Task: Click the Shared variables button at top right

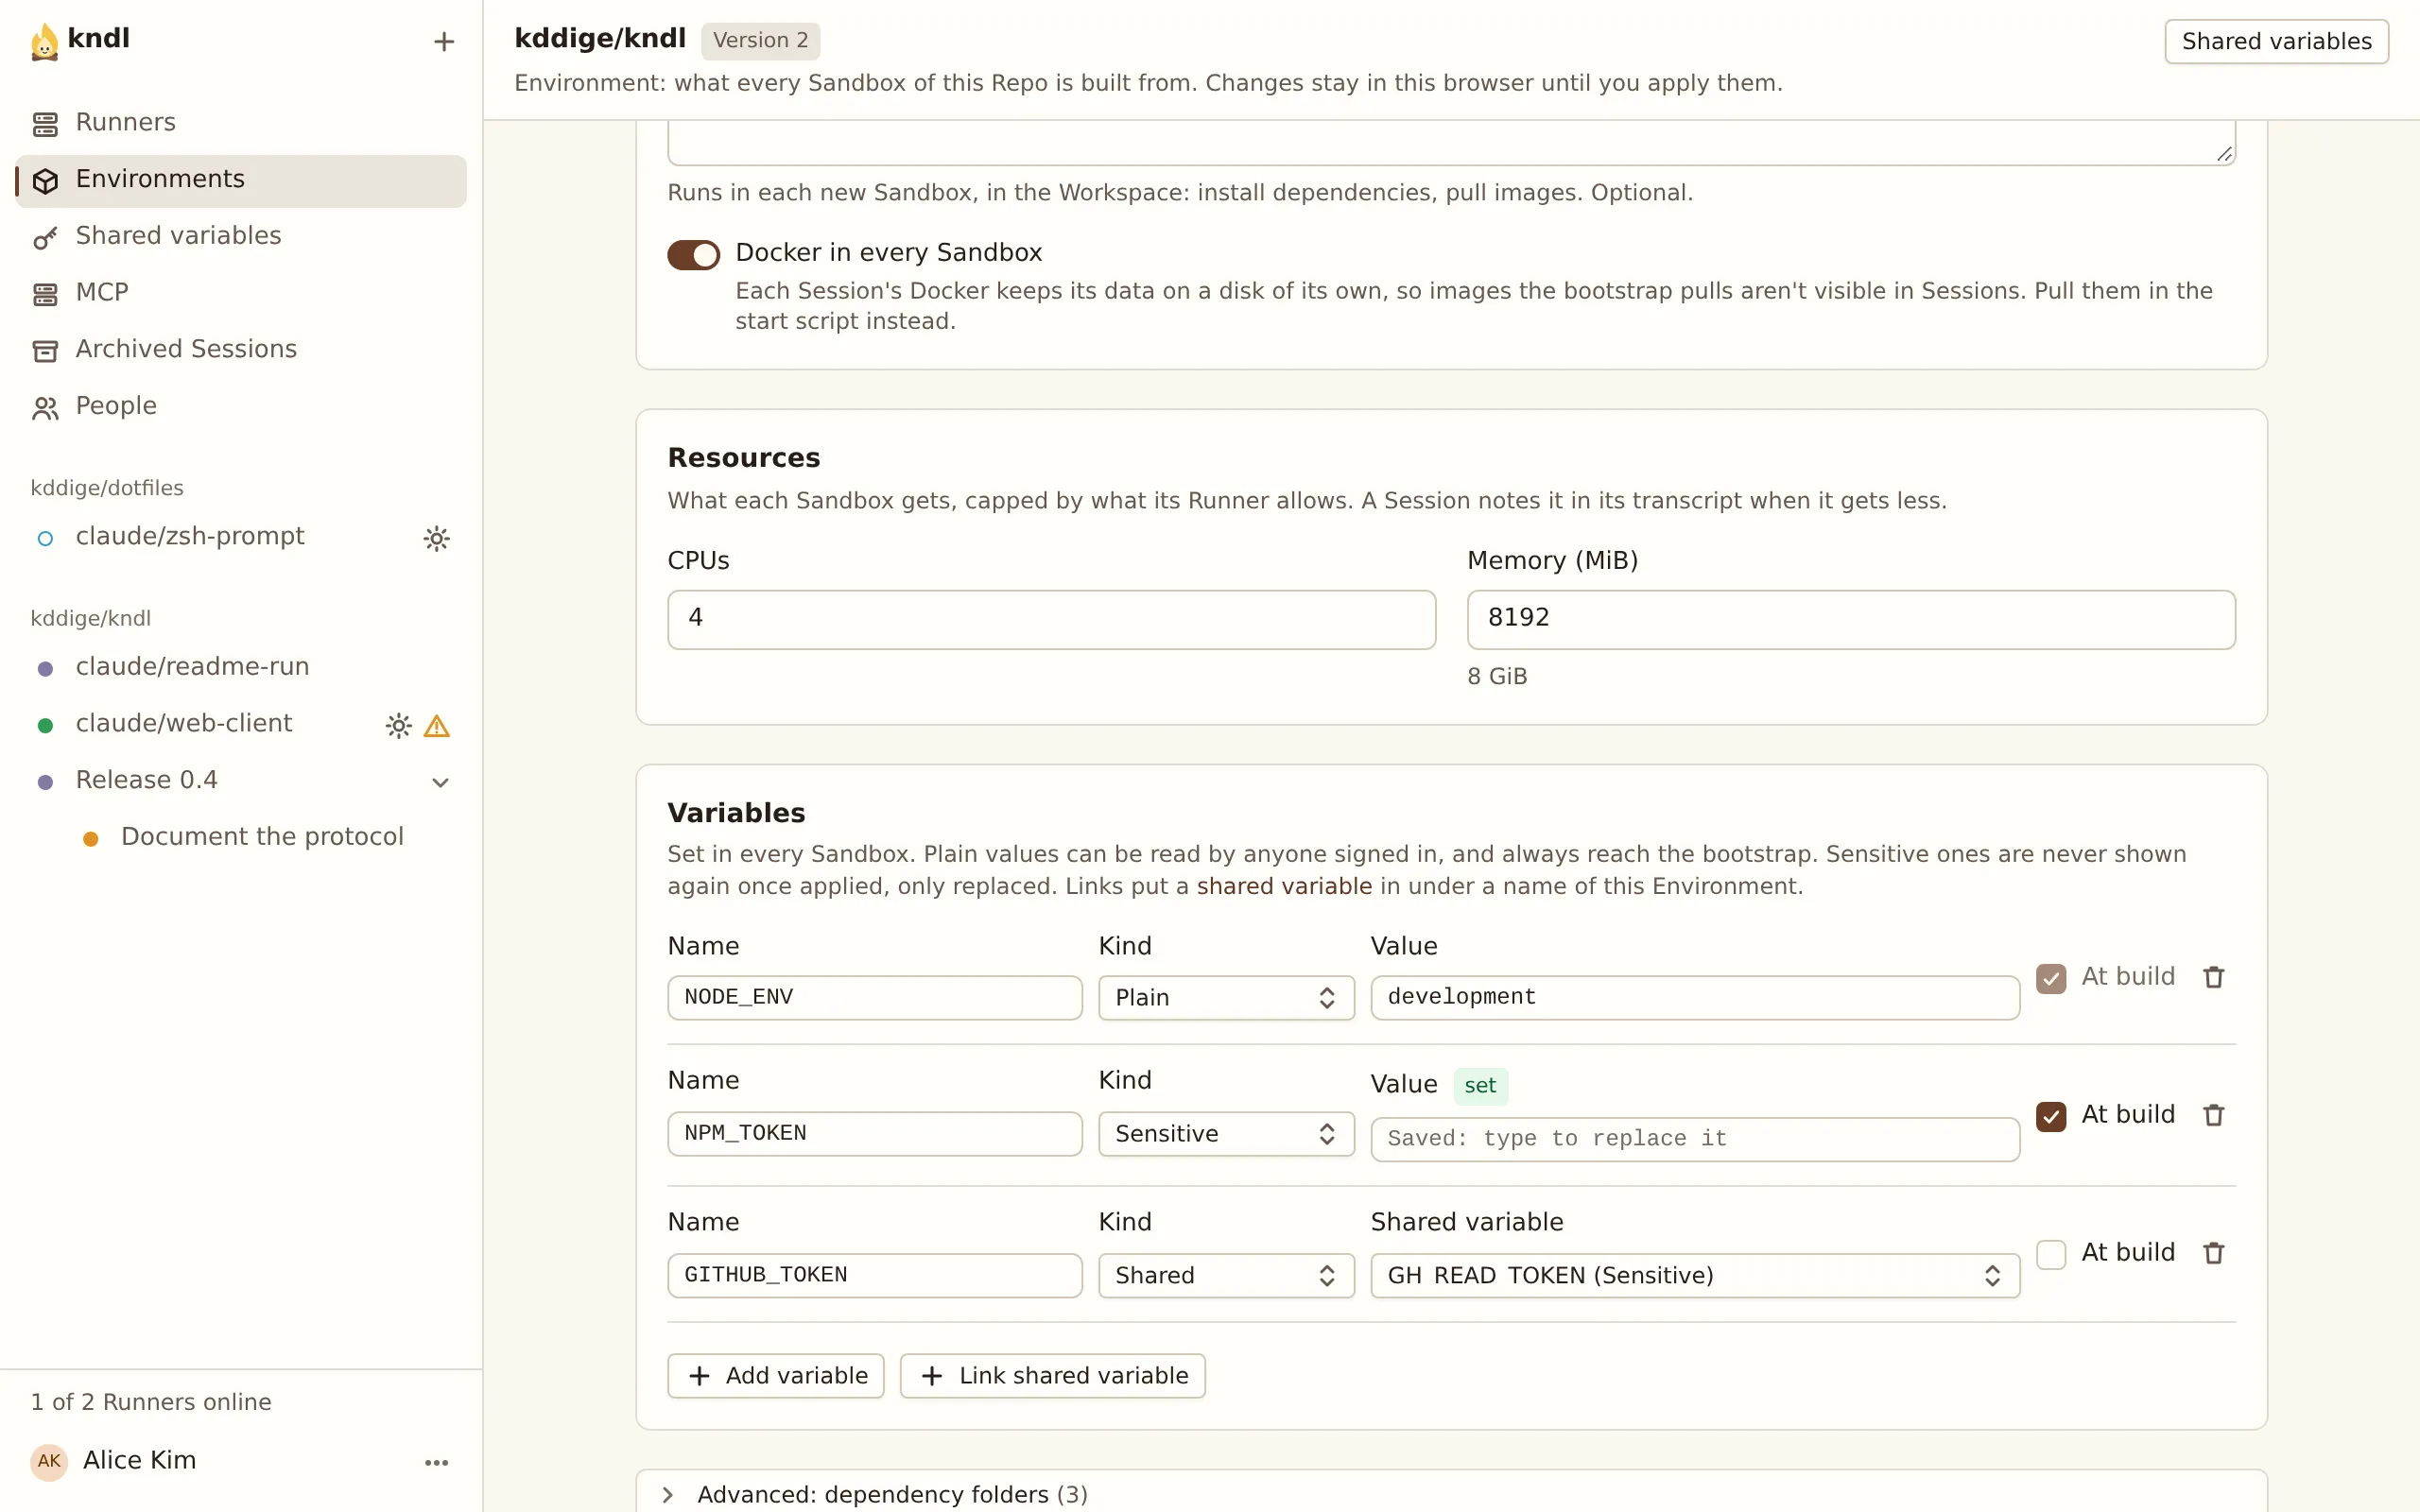Action: 2276,42
